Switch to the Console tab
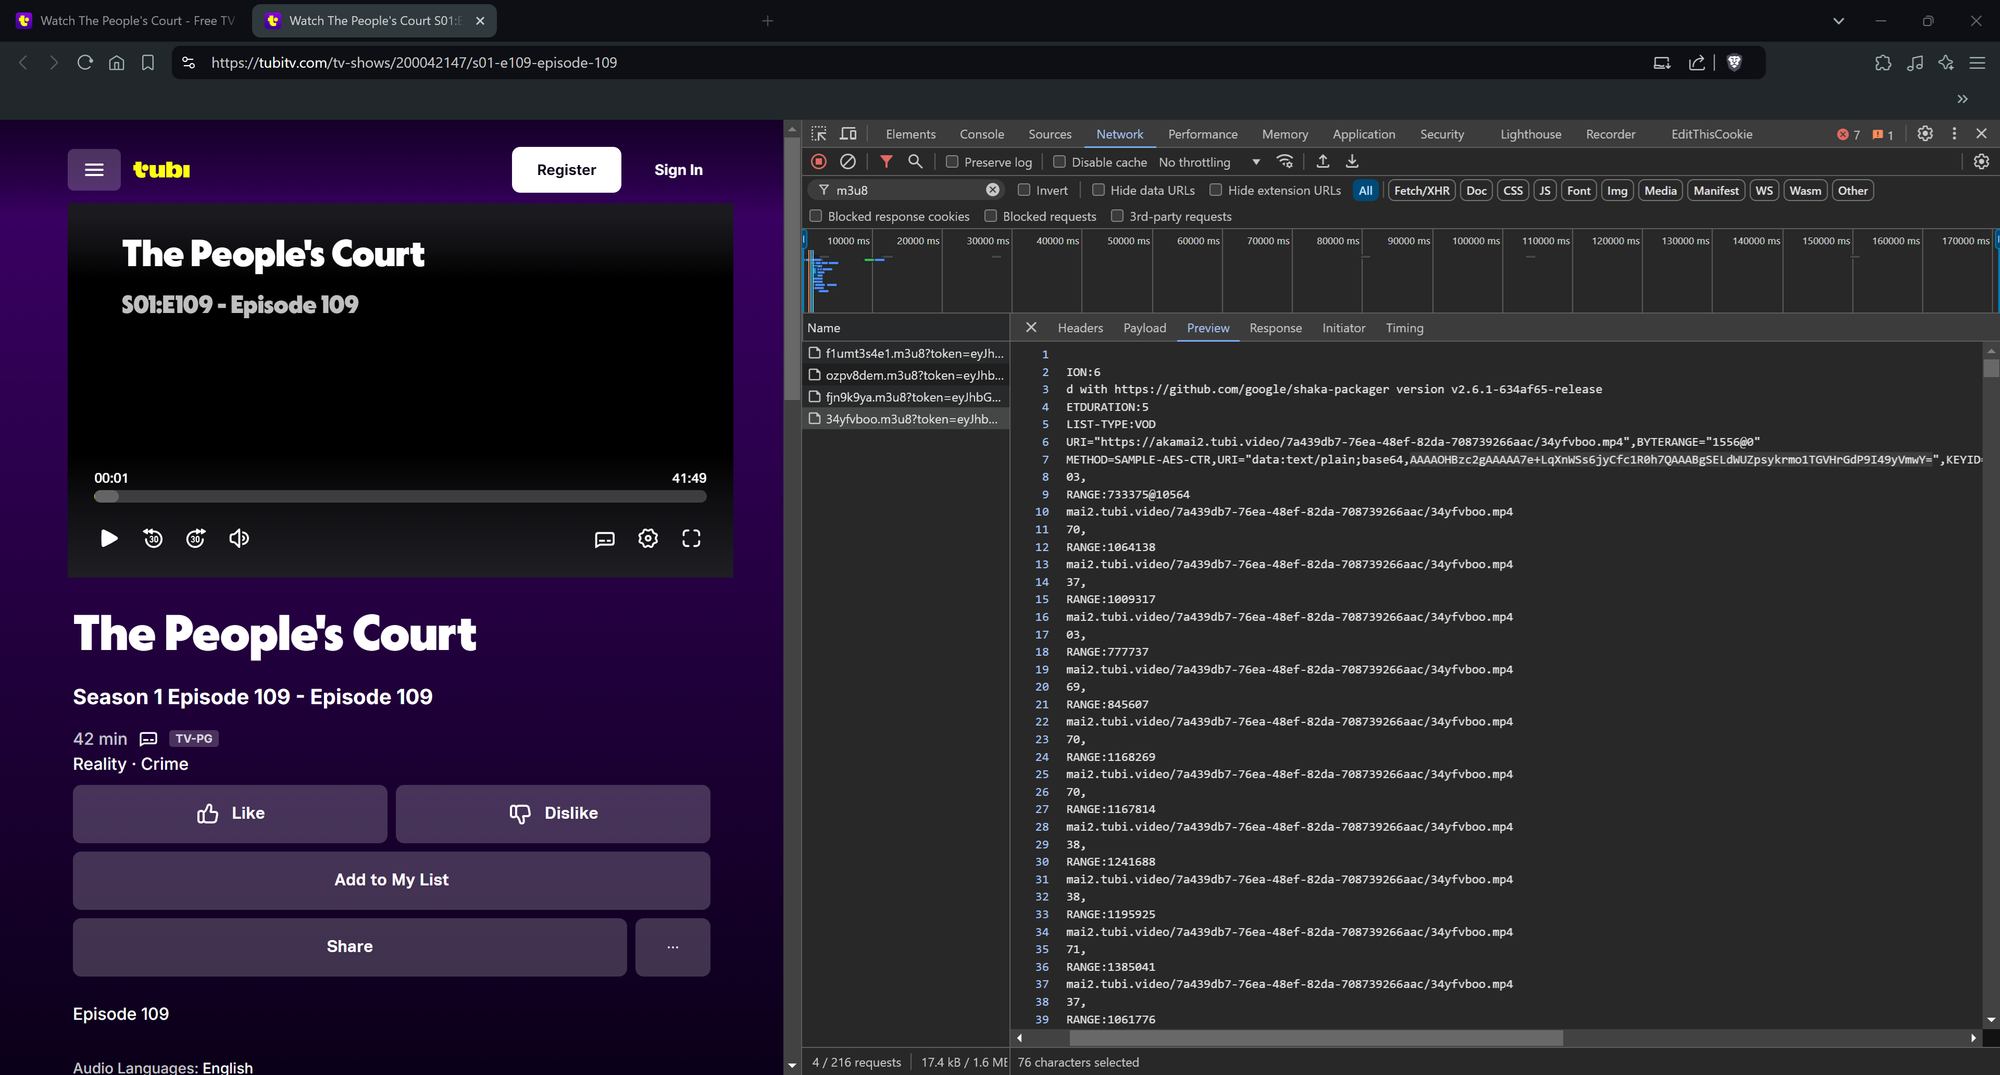2000x1075 pixels. (x=981, y=134)
